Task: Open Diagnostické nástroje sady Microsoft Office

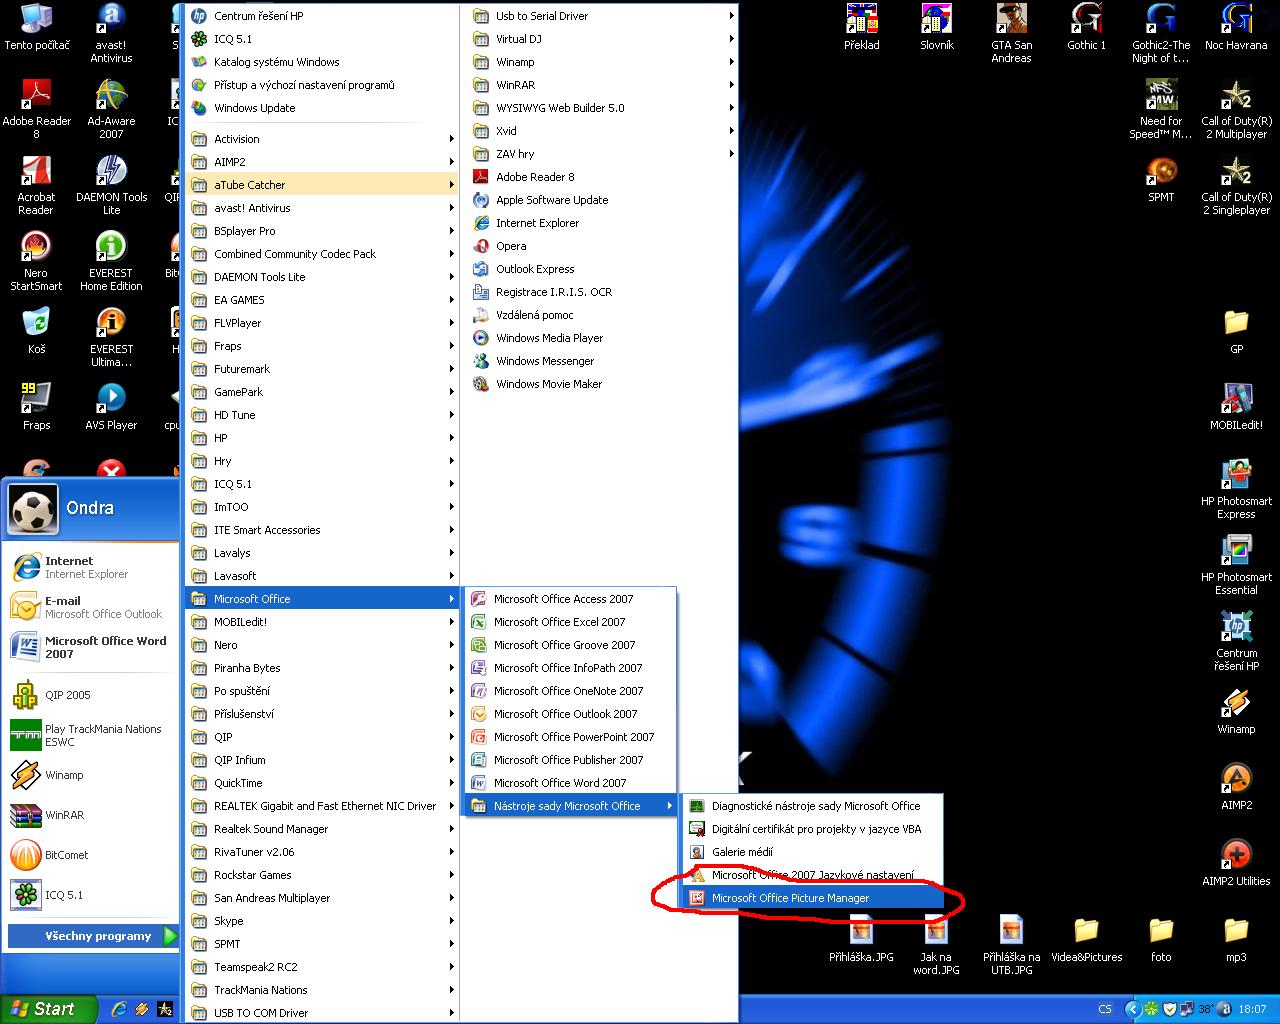Action: coord(812,806)
